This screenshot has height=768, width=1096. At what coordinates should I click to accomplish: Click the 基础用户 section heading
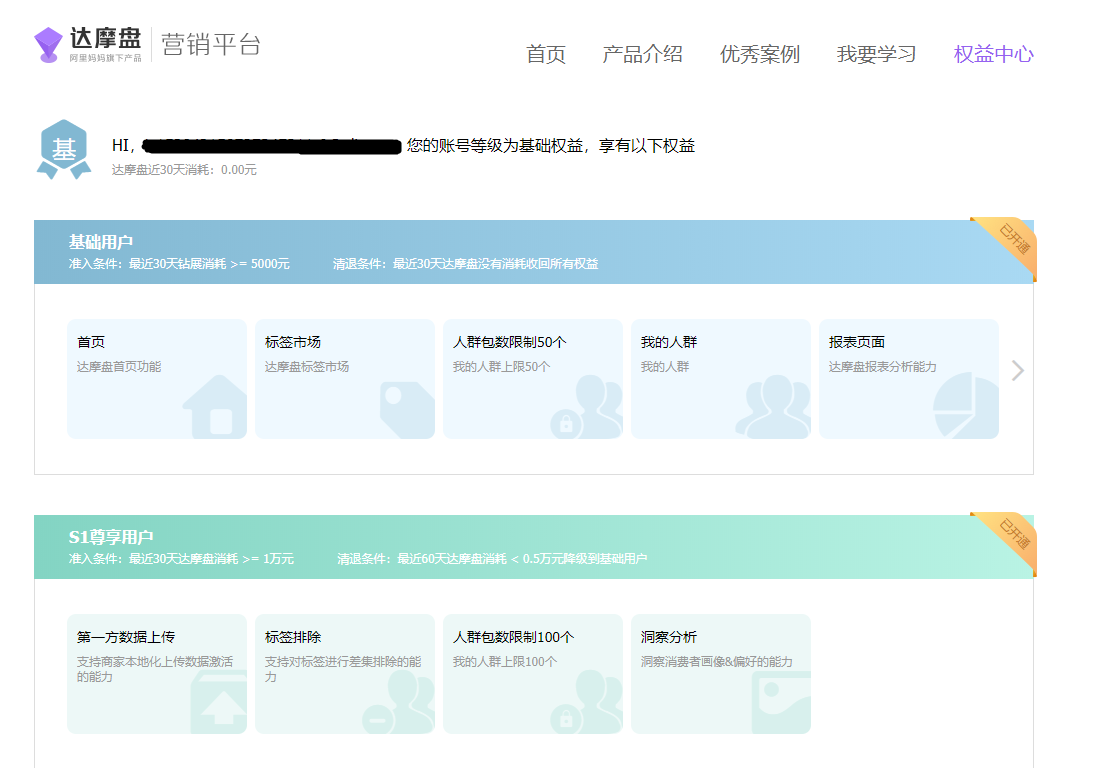tap(101, 242)
